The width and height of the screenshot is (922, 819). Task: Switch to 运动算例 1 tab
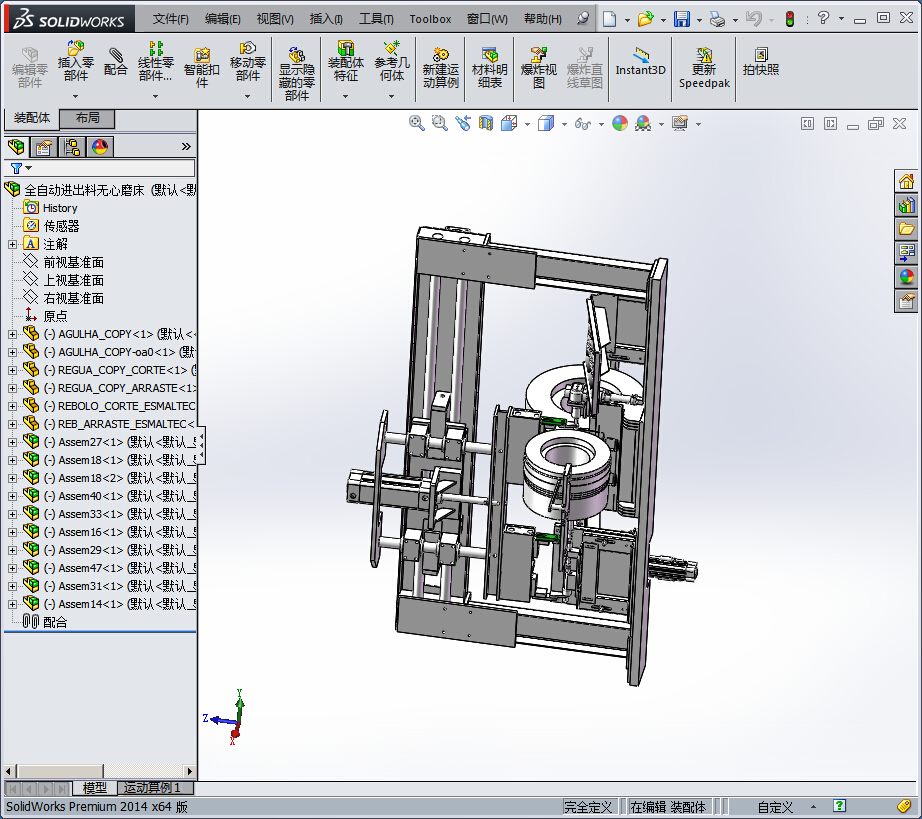[154, 788]
